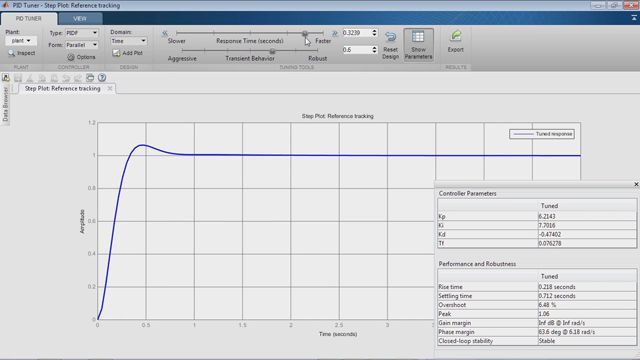The height and width of the screenshot is (360, 640).
Task: Click the faster double-arrow icon
Action: 335,33
